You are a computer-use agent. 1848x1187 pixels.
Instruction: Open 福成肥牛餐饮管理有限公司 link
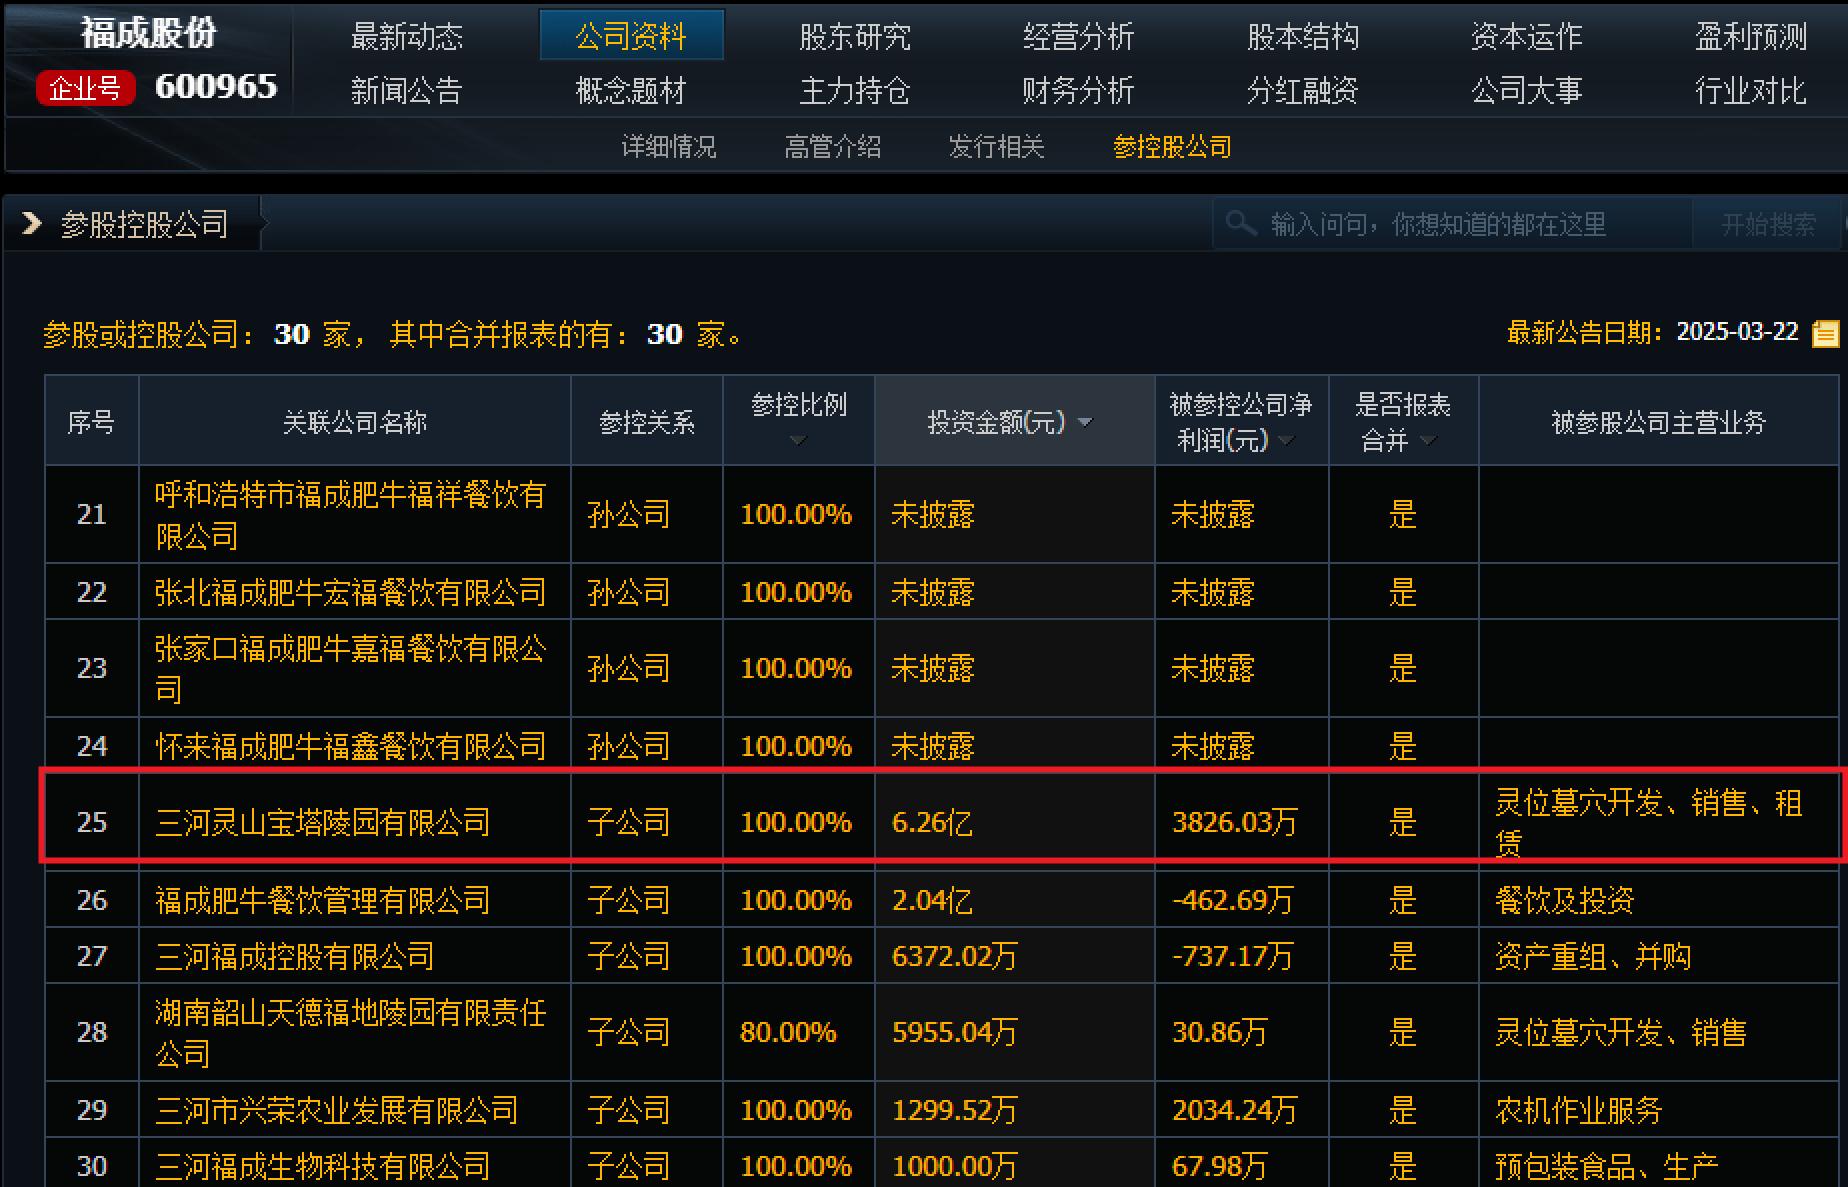tap(322, 900)
